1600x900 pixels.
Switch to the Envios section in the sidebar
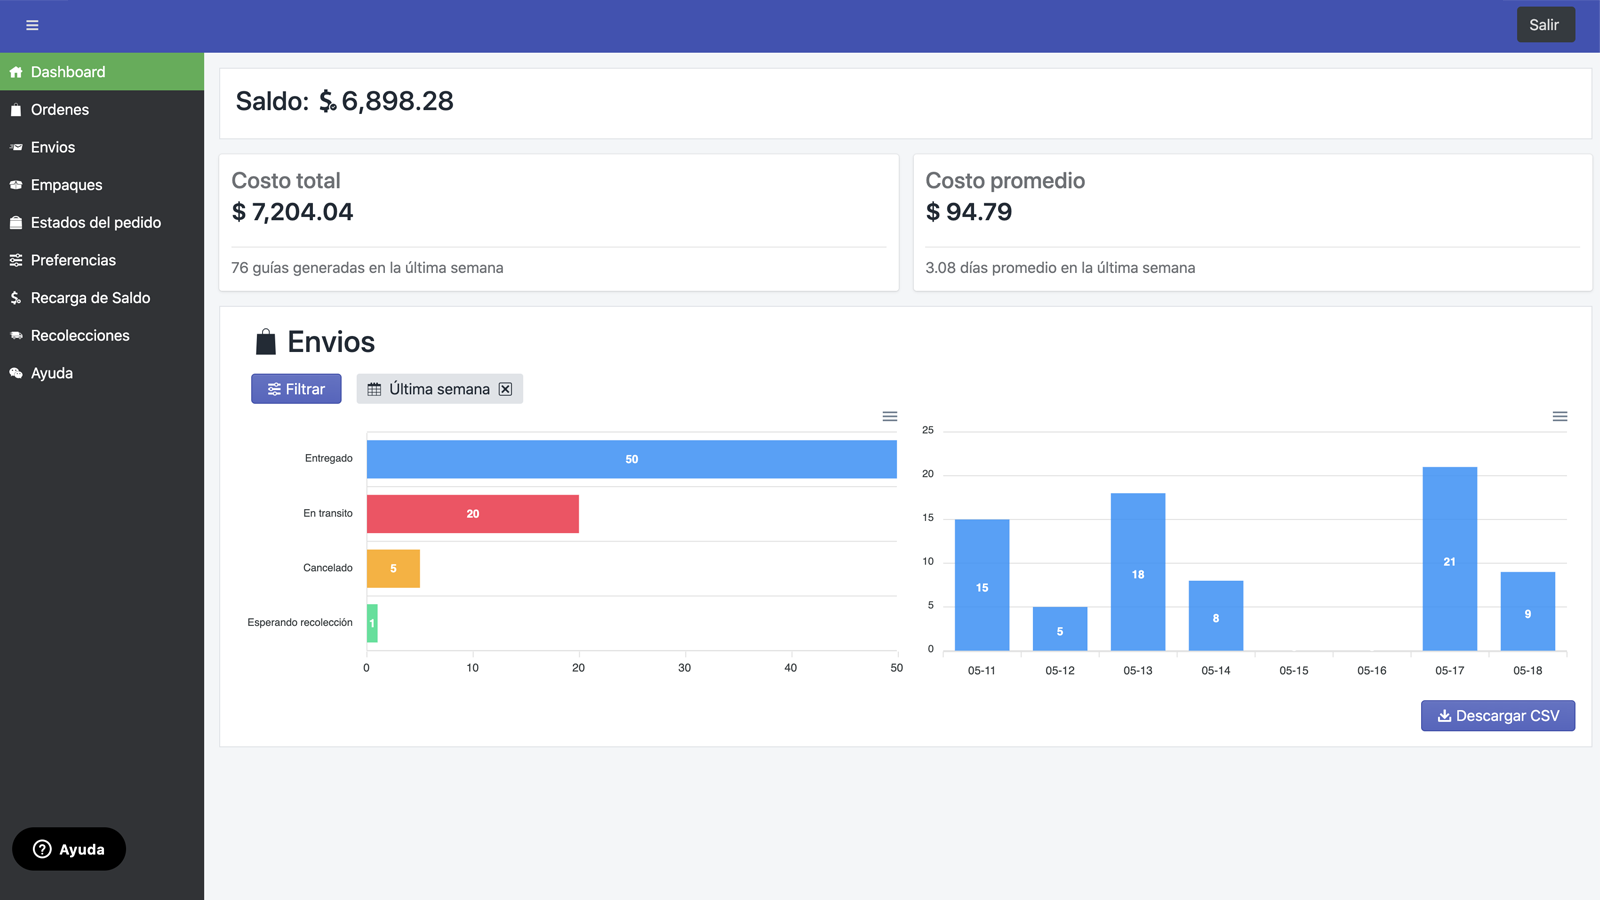[x=52, y=147]
